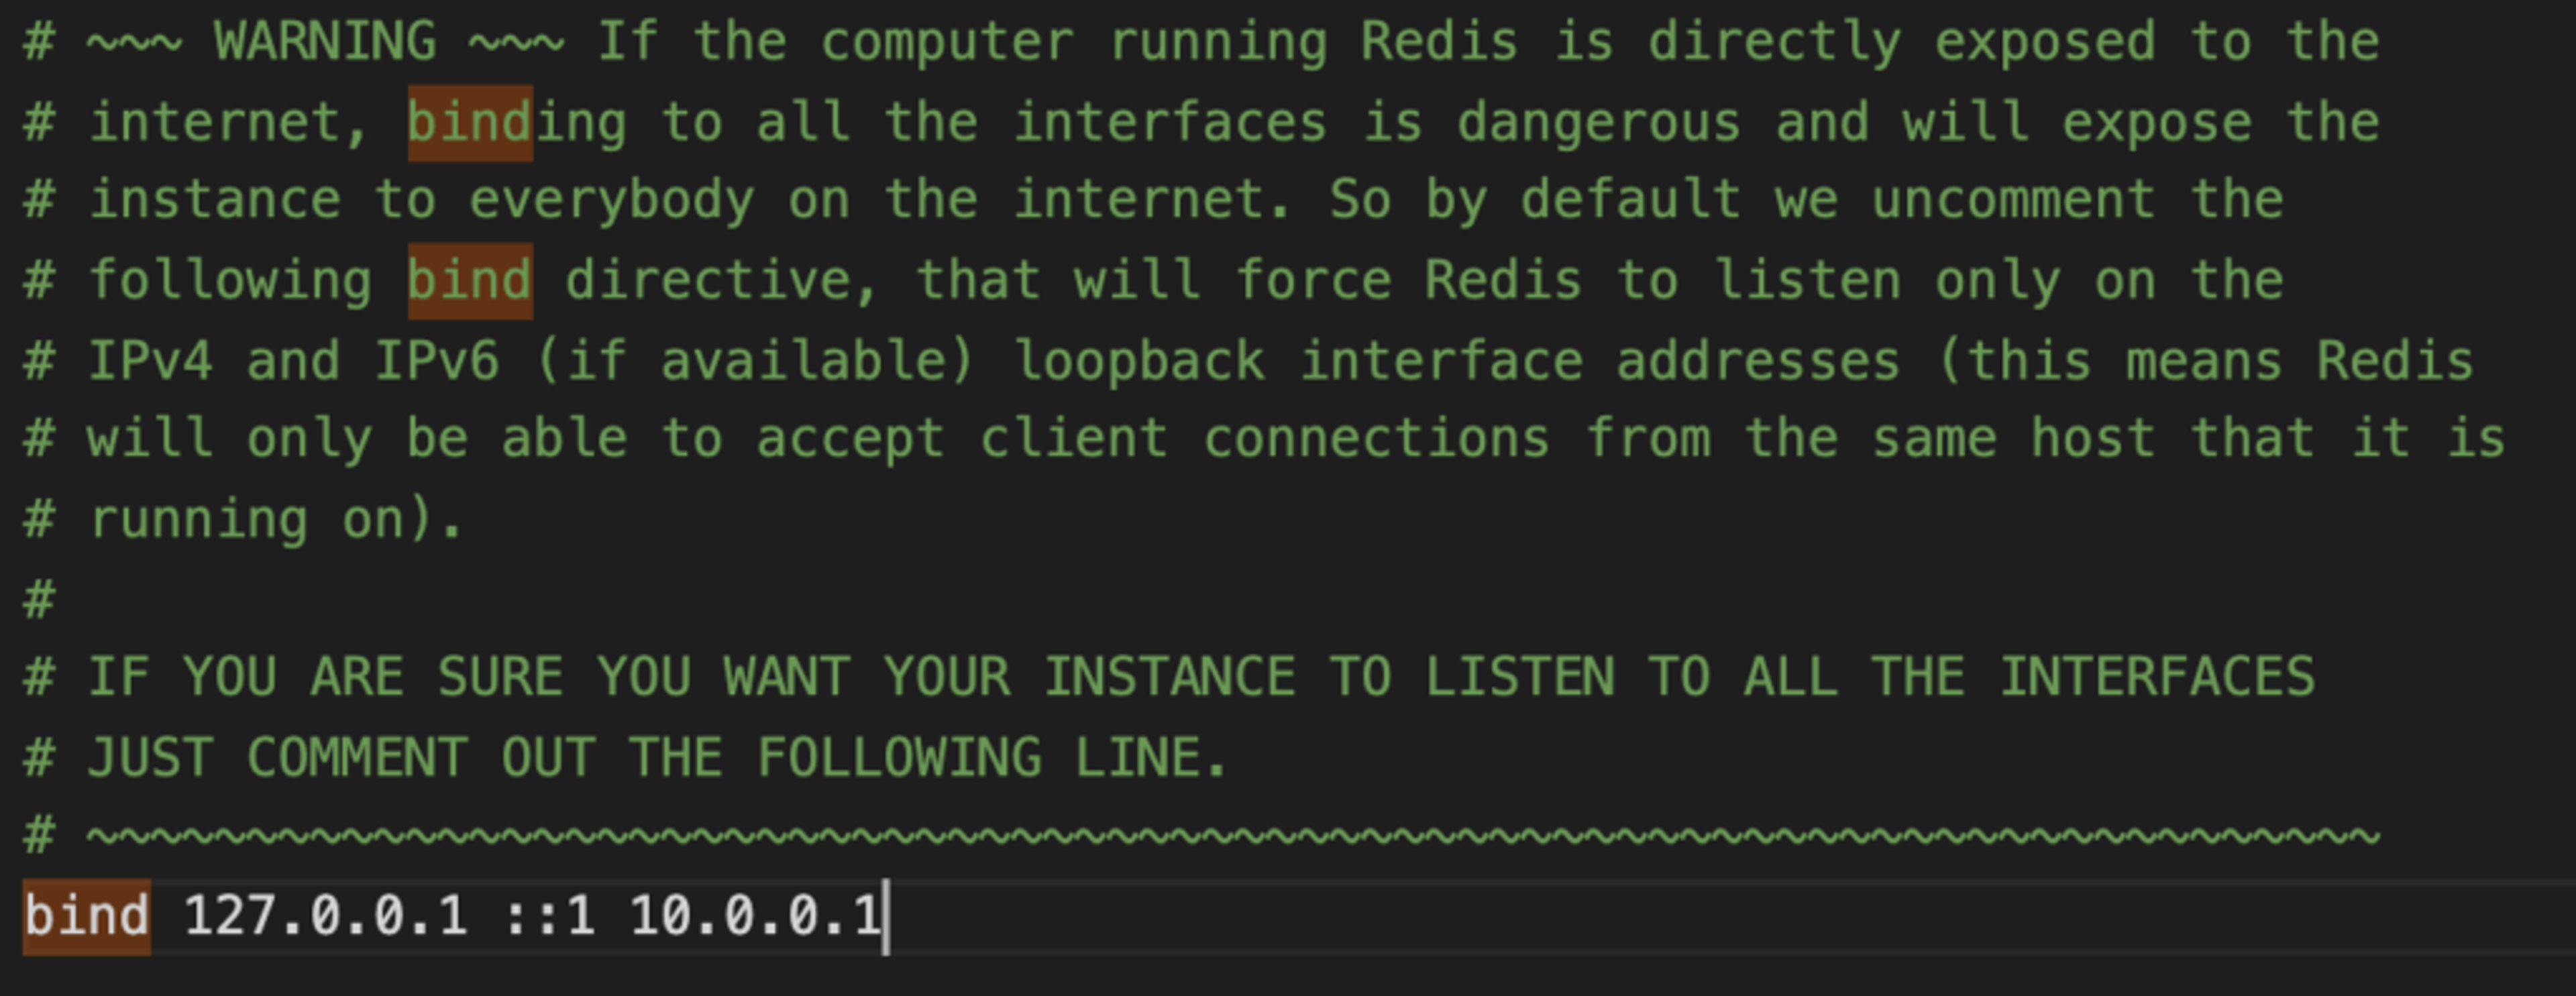
Task: Click the empty '#' comment line
Action: point(39,600)
